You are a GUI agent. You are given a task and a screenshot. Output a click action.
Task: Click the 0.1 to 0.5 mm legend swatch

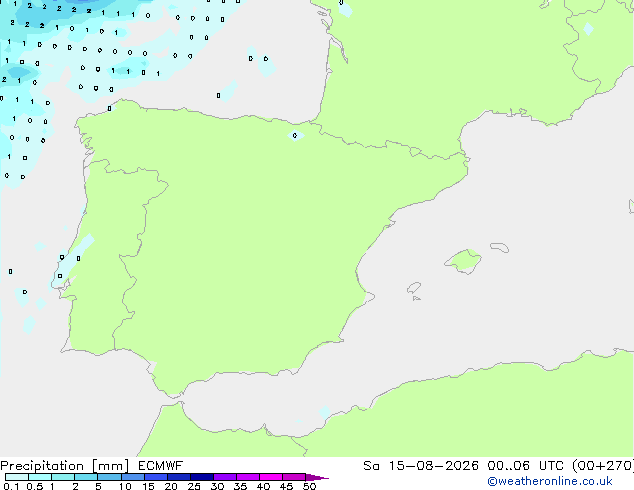[17, 477]
